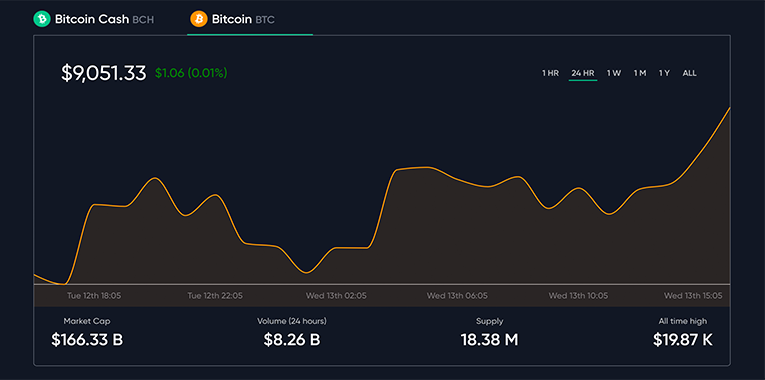Set chart range to 1 HR
765x380 pixels.
tap(550, 73)
